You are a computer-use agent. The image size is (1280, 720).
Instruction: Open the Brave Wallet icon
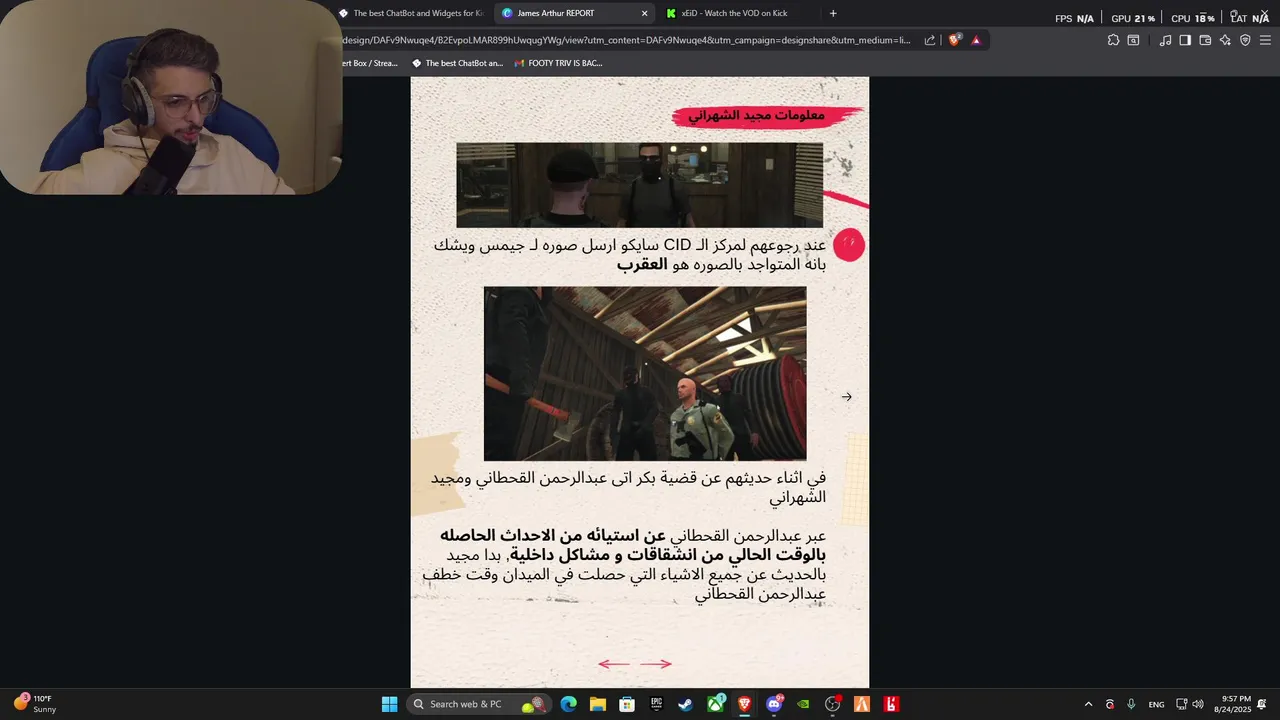[x=1205, y=40]
